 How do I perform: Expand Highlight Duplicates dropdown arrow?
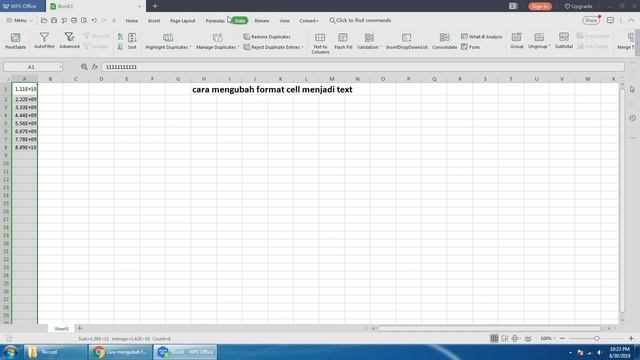coord(190,47)
